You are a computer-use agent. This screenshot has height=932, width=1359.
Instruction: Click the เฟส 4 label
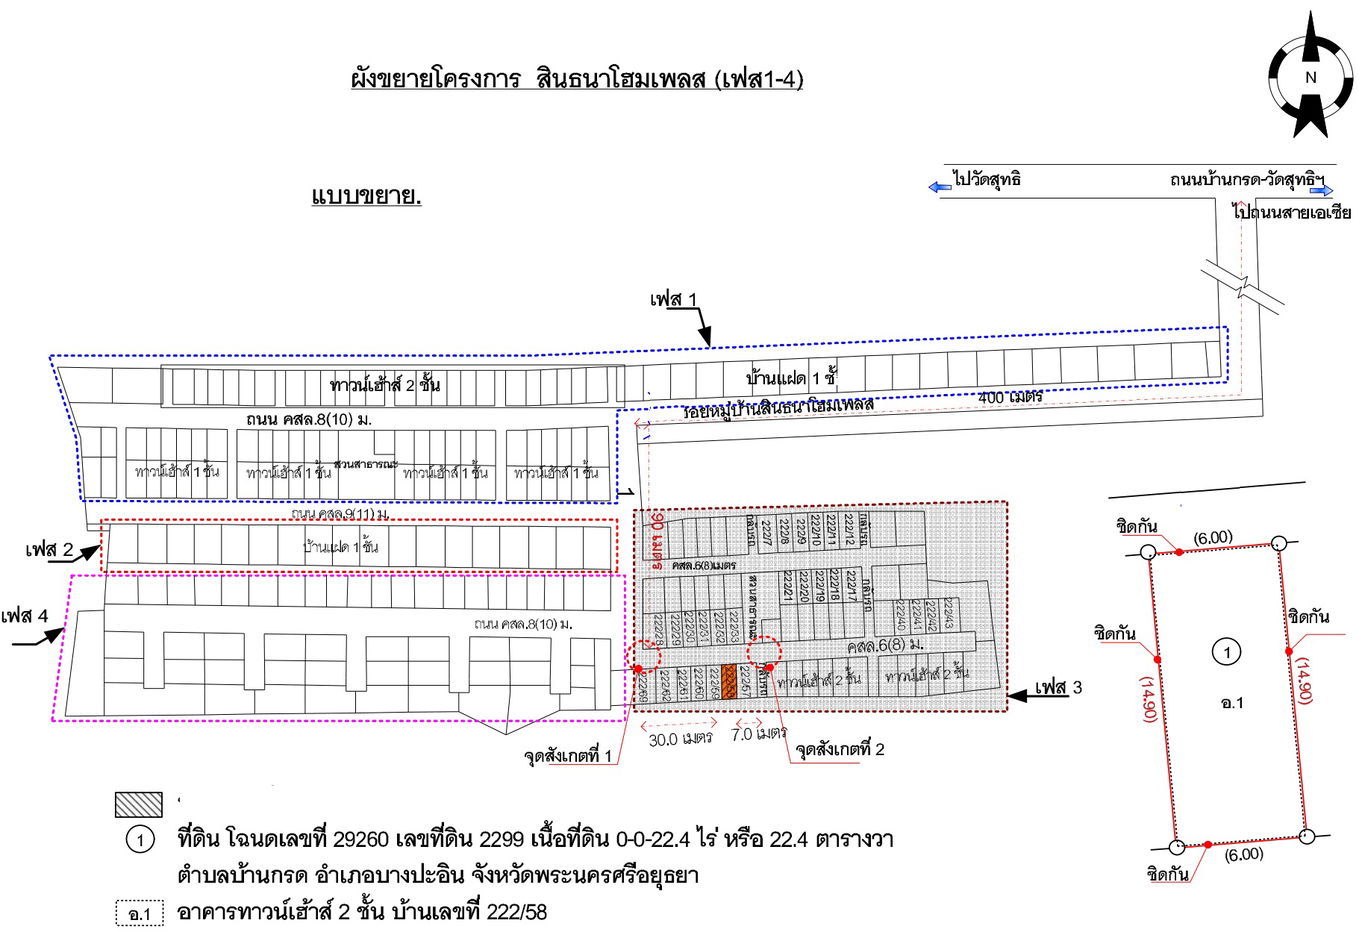tap(25, 615)
